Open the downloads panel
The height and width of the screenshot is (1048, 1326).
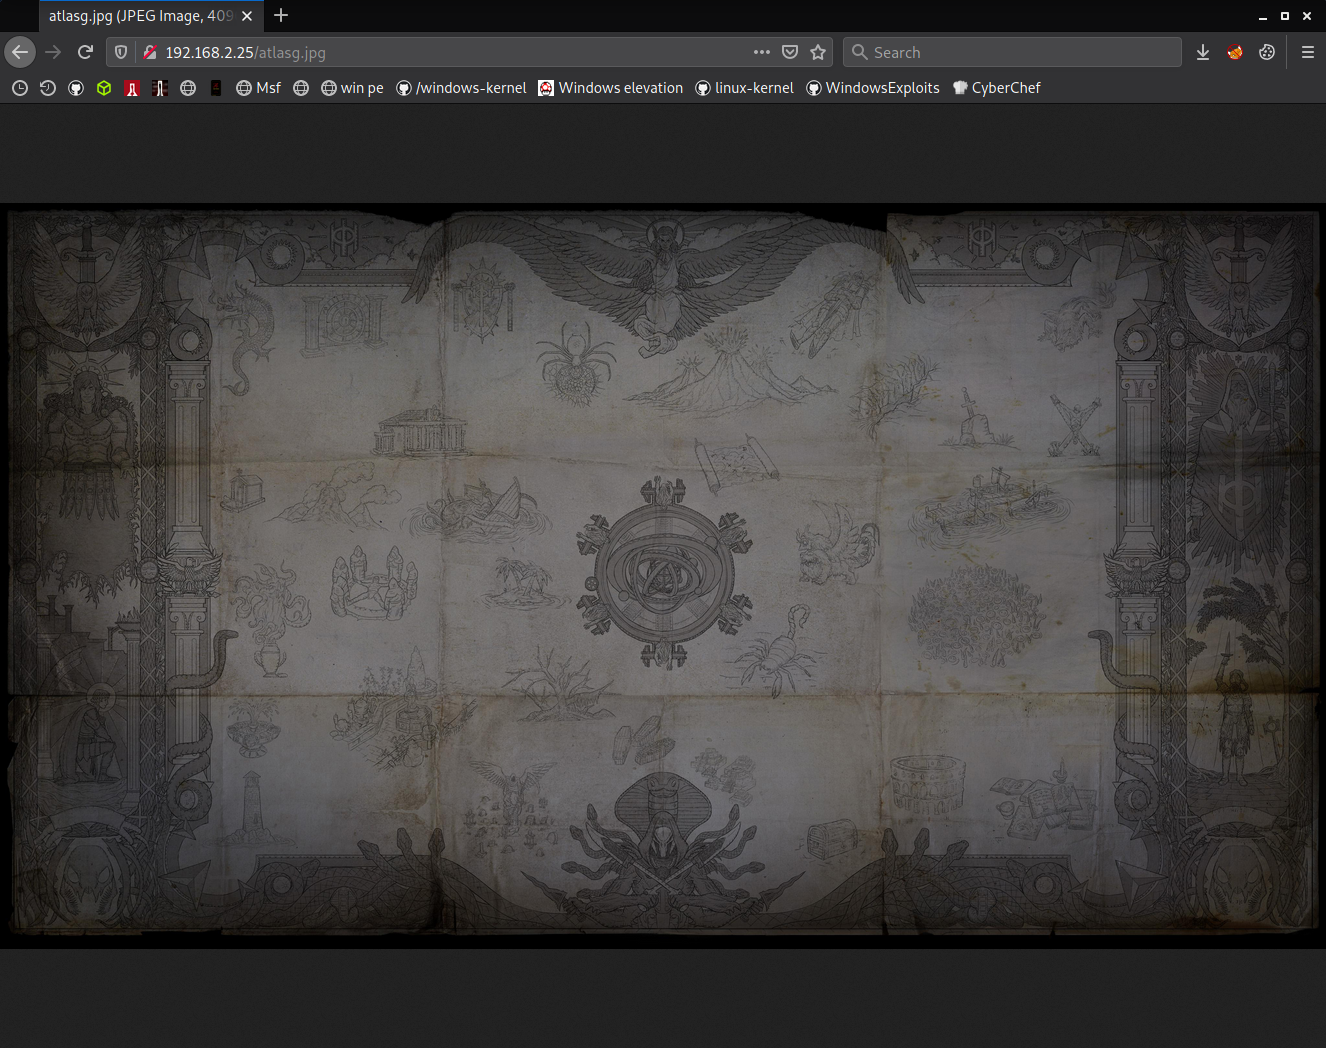1203,52
